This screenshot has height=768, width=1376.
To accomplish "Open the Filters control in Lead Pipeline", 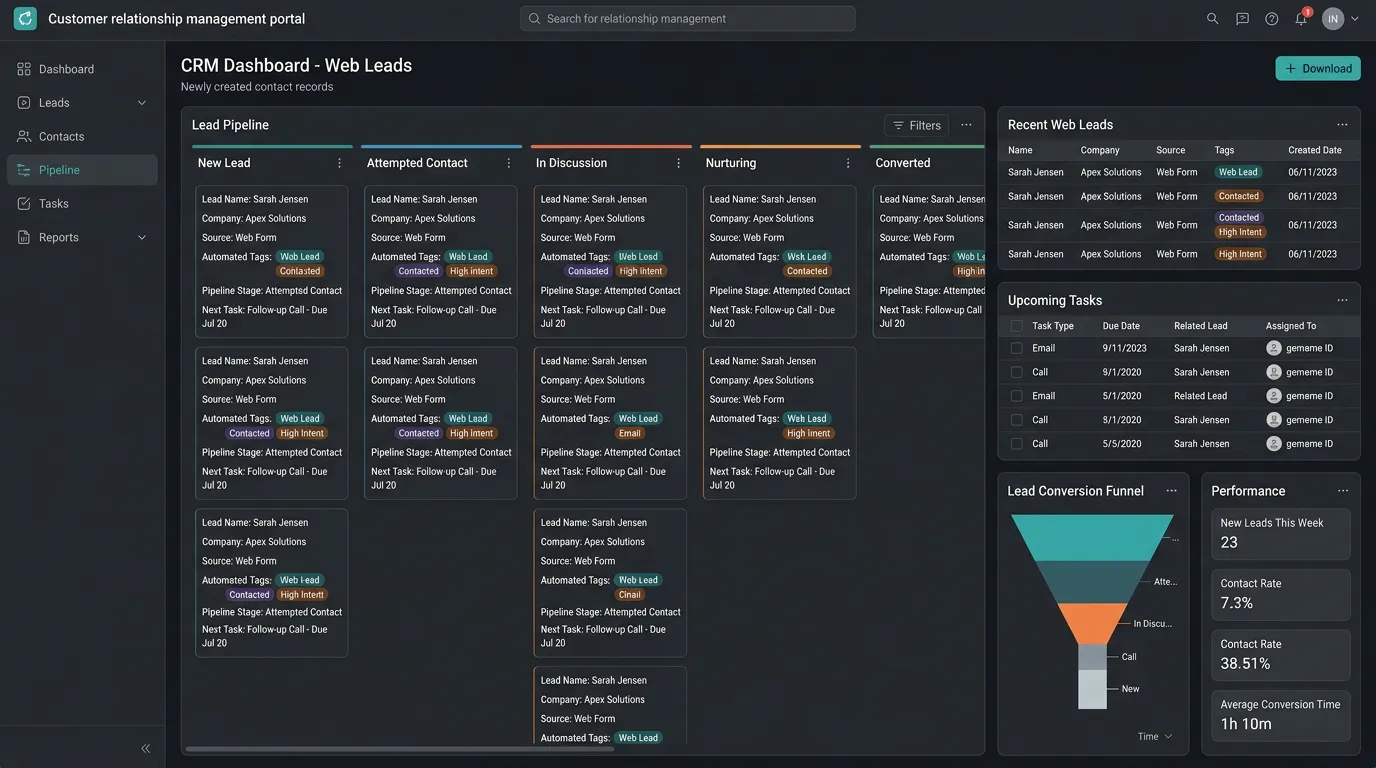I will (x=917, y=125).
